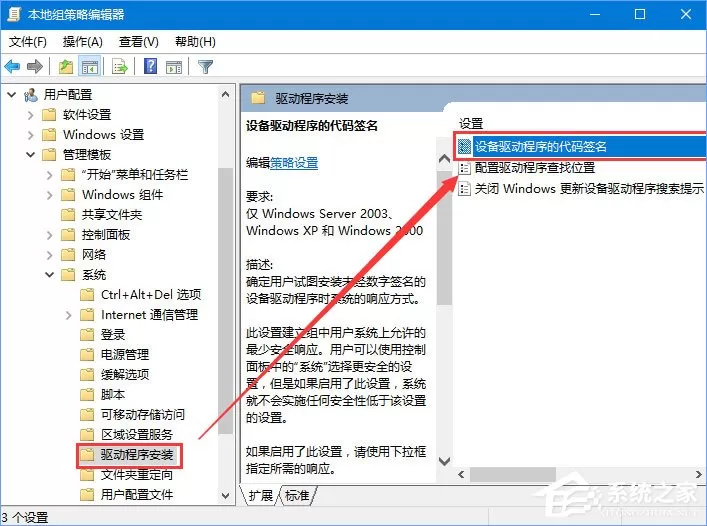Expand the 网络 node
This screenshot has height=526, width=707.
49,255
